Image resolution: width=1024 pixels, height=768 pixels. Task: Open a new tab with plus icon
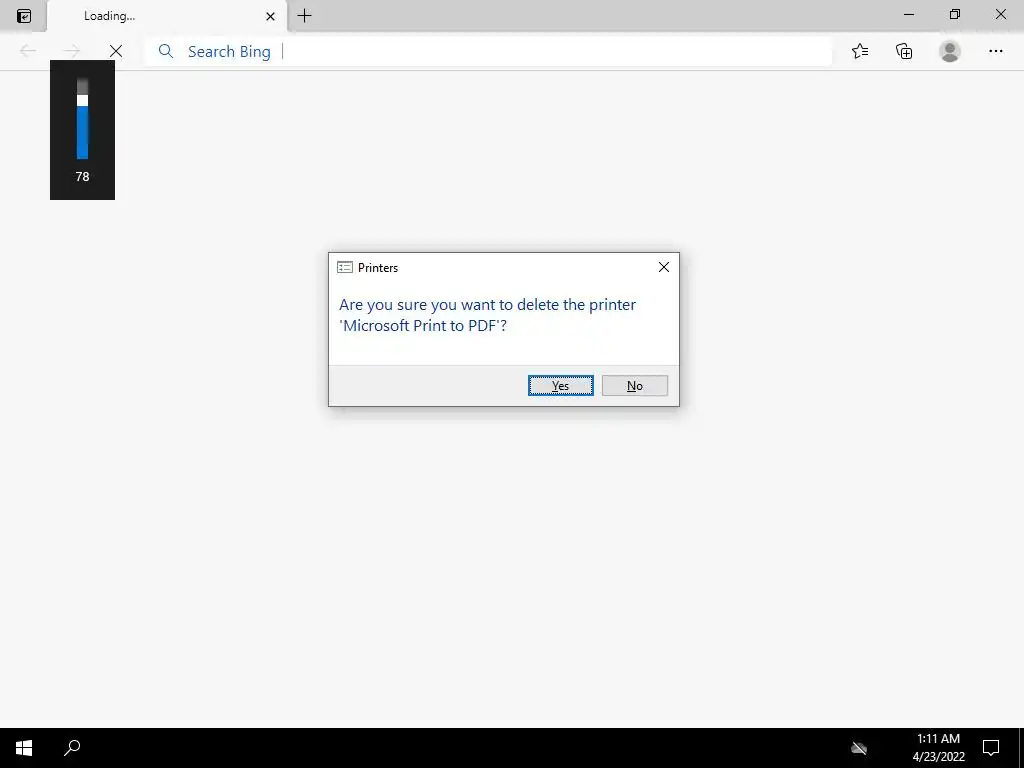click(x=304, y=16)
